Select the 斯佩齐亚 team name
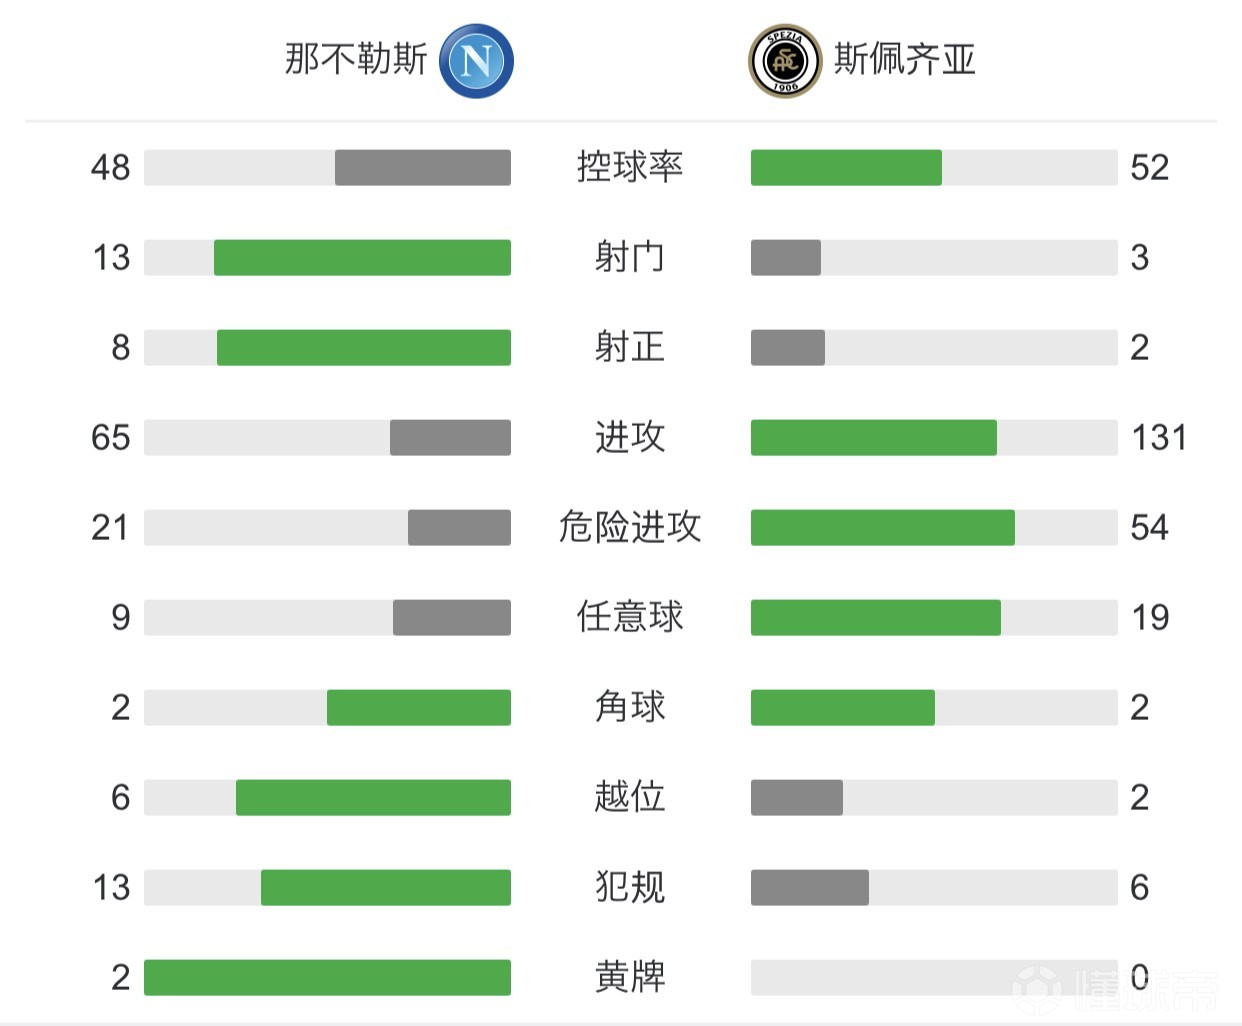Viewport: 1242px width, 1026px height. tap(905, 59)
